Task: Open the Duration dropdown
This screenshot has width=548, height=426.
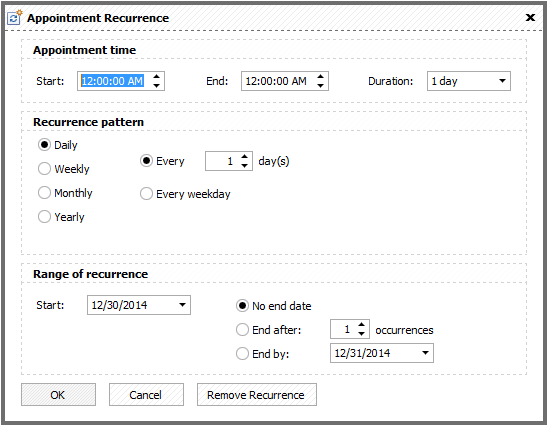Action: 502,81
